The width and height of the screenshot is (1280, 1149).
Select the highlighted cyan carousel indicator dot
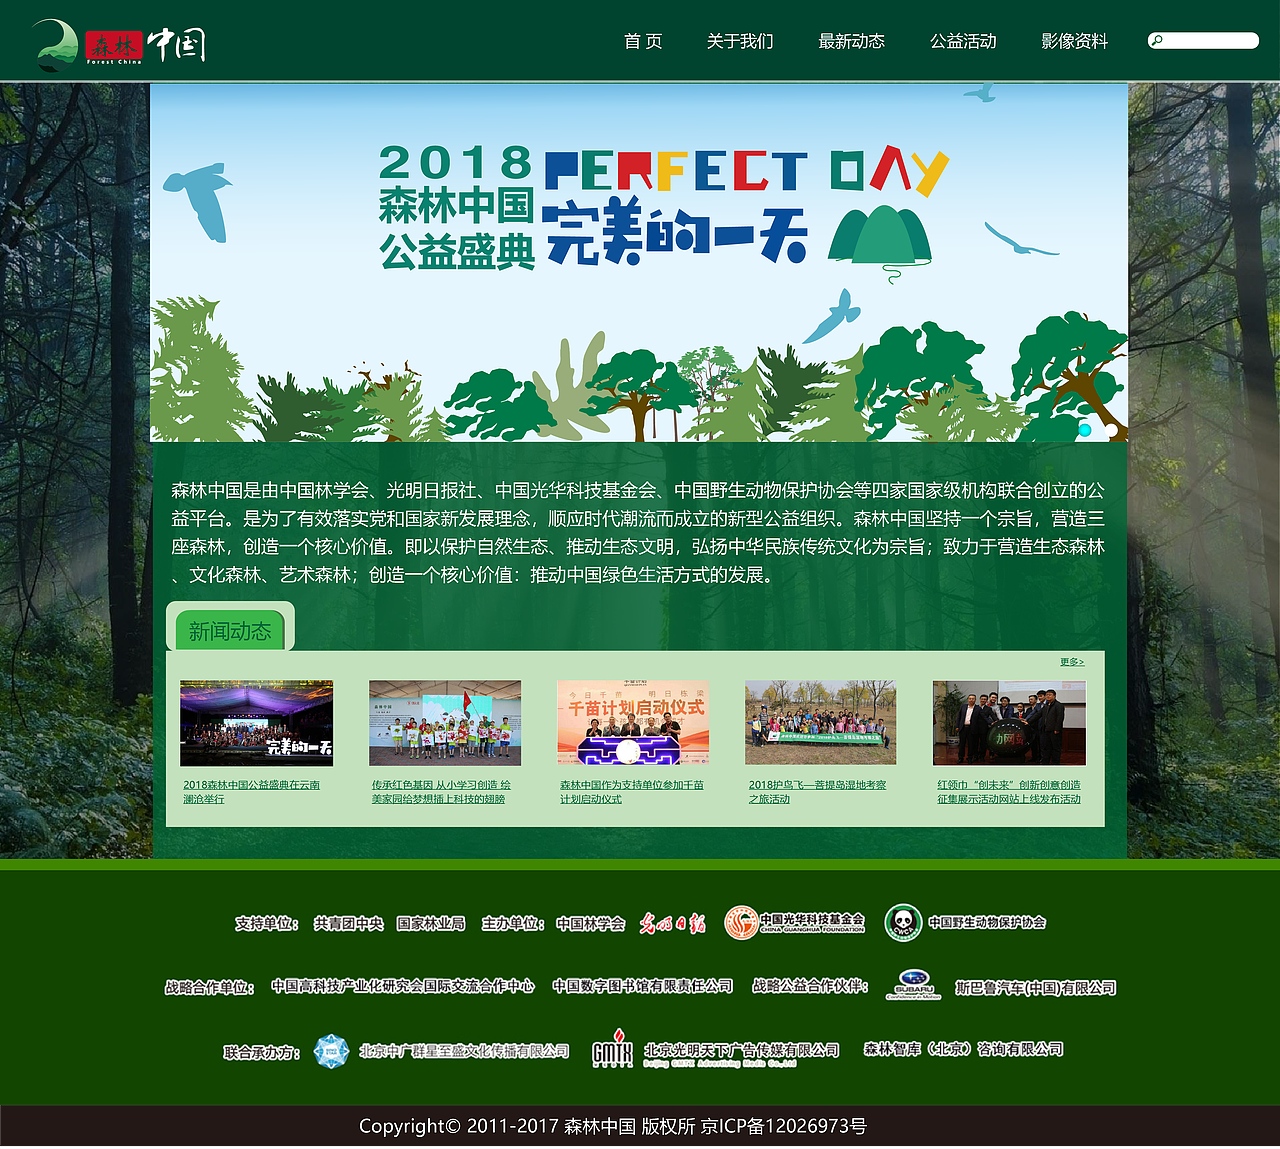click(x=1085, y=430)
